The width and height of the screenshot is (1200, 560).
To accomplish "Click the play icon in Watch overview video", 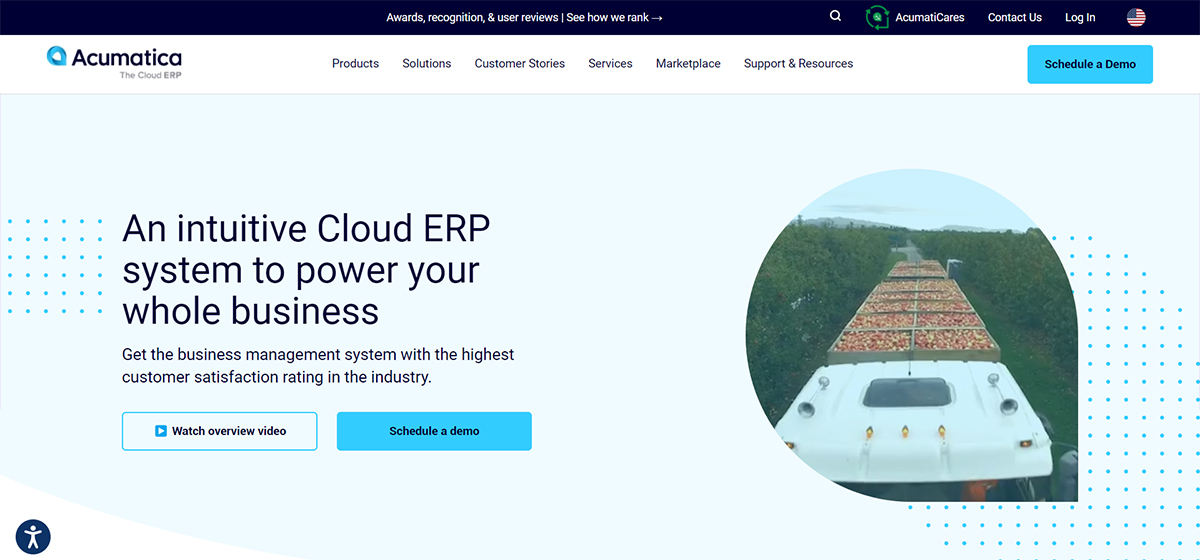I will click(160, 431).
